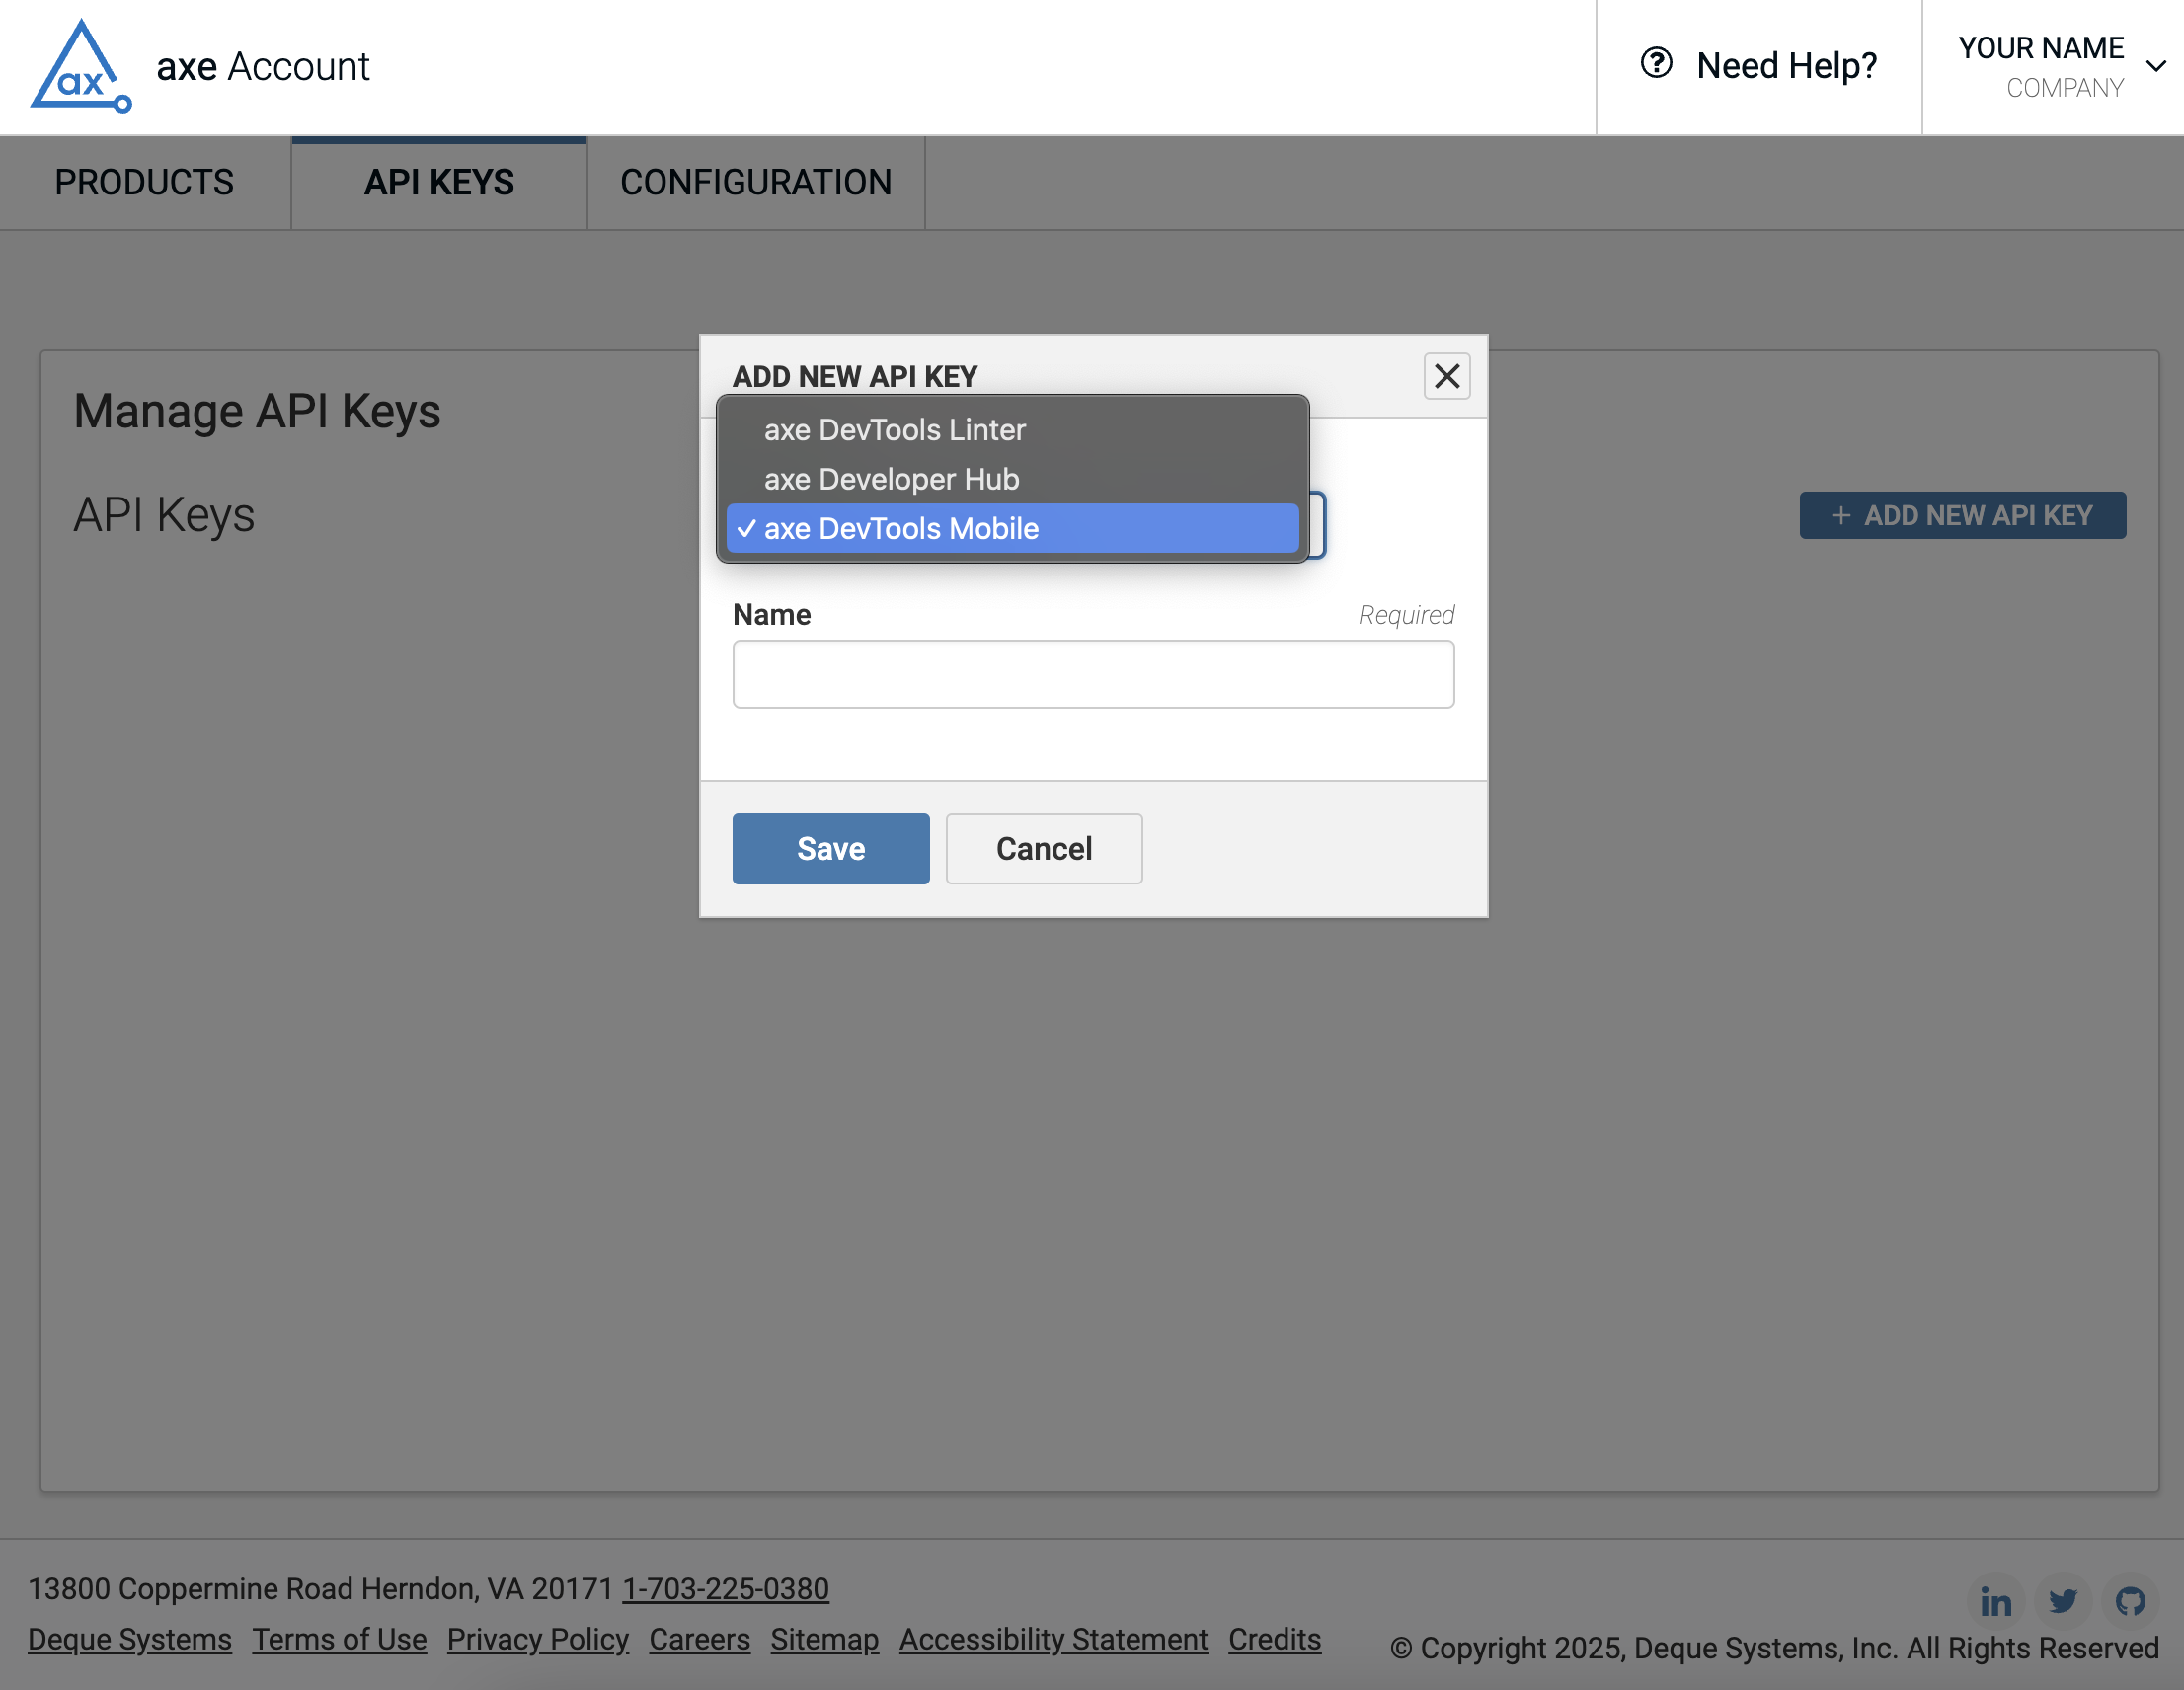The width and height of the screenshot is (2184, 1690).
Task: Choose the checked axe DevTools Mobile option
Action: [901, 528]
